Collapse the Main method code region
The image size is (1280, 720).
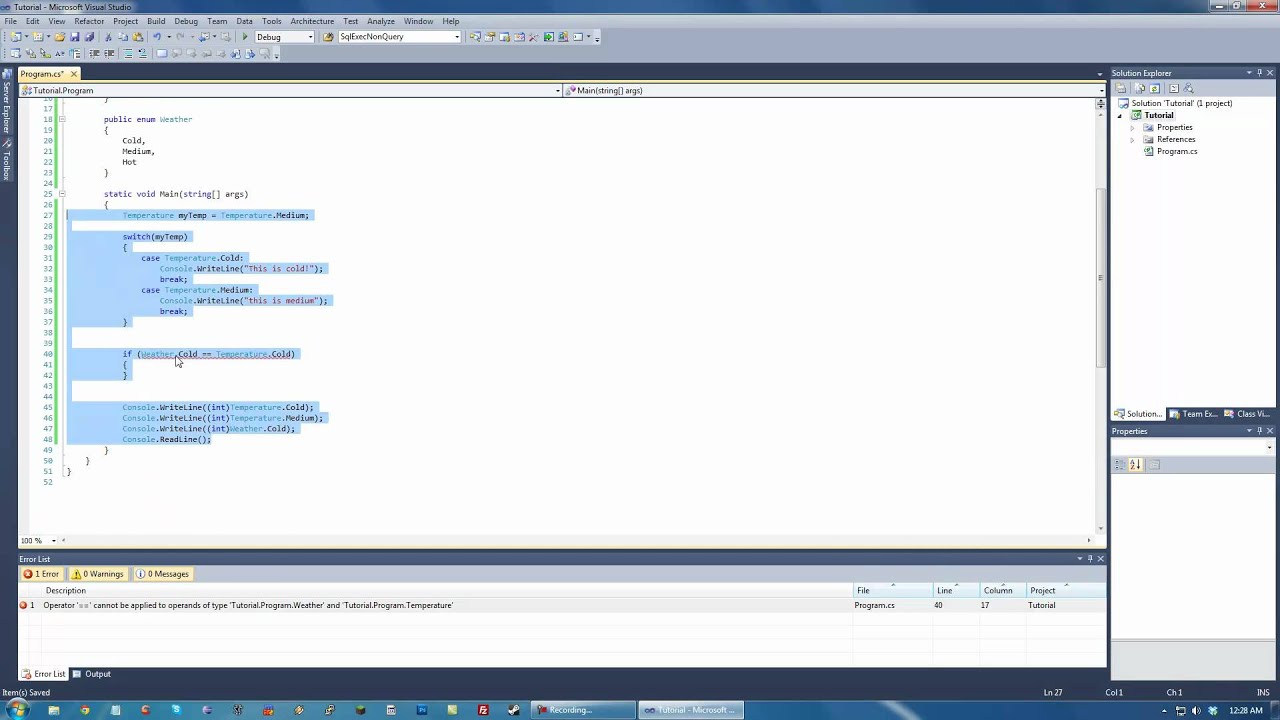(62, 194)
